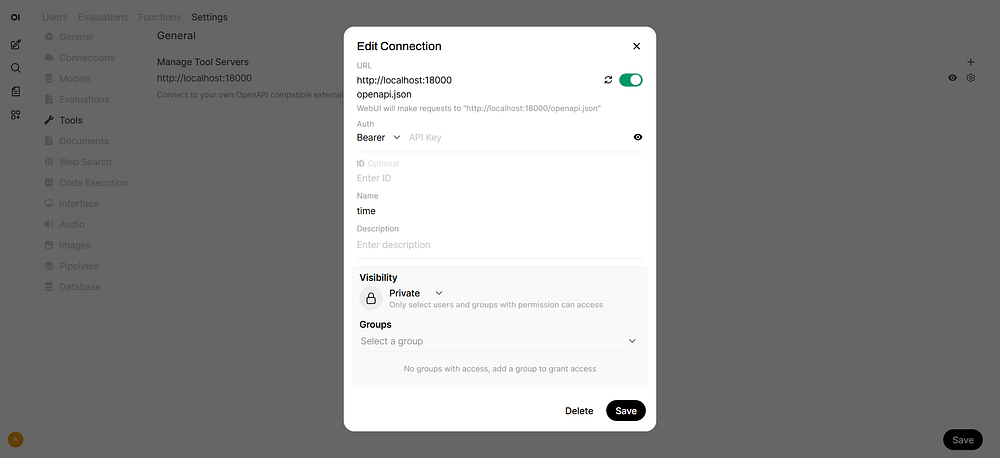
Task: Open search with the magnifier icon
Action: [16, 68]
